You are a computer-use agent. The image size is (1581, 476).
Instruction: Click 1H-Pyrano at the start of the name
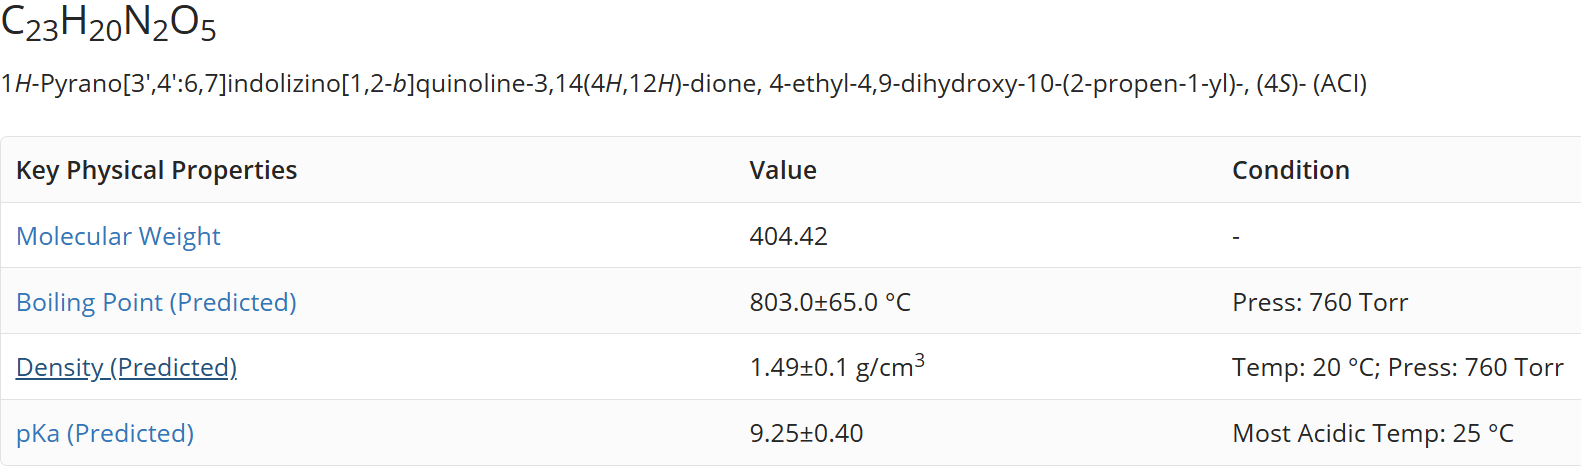[x=61, y=83]
